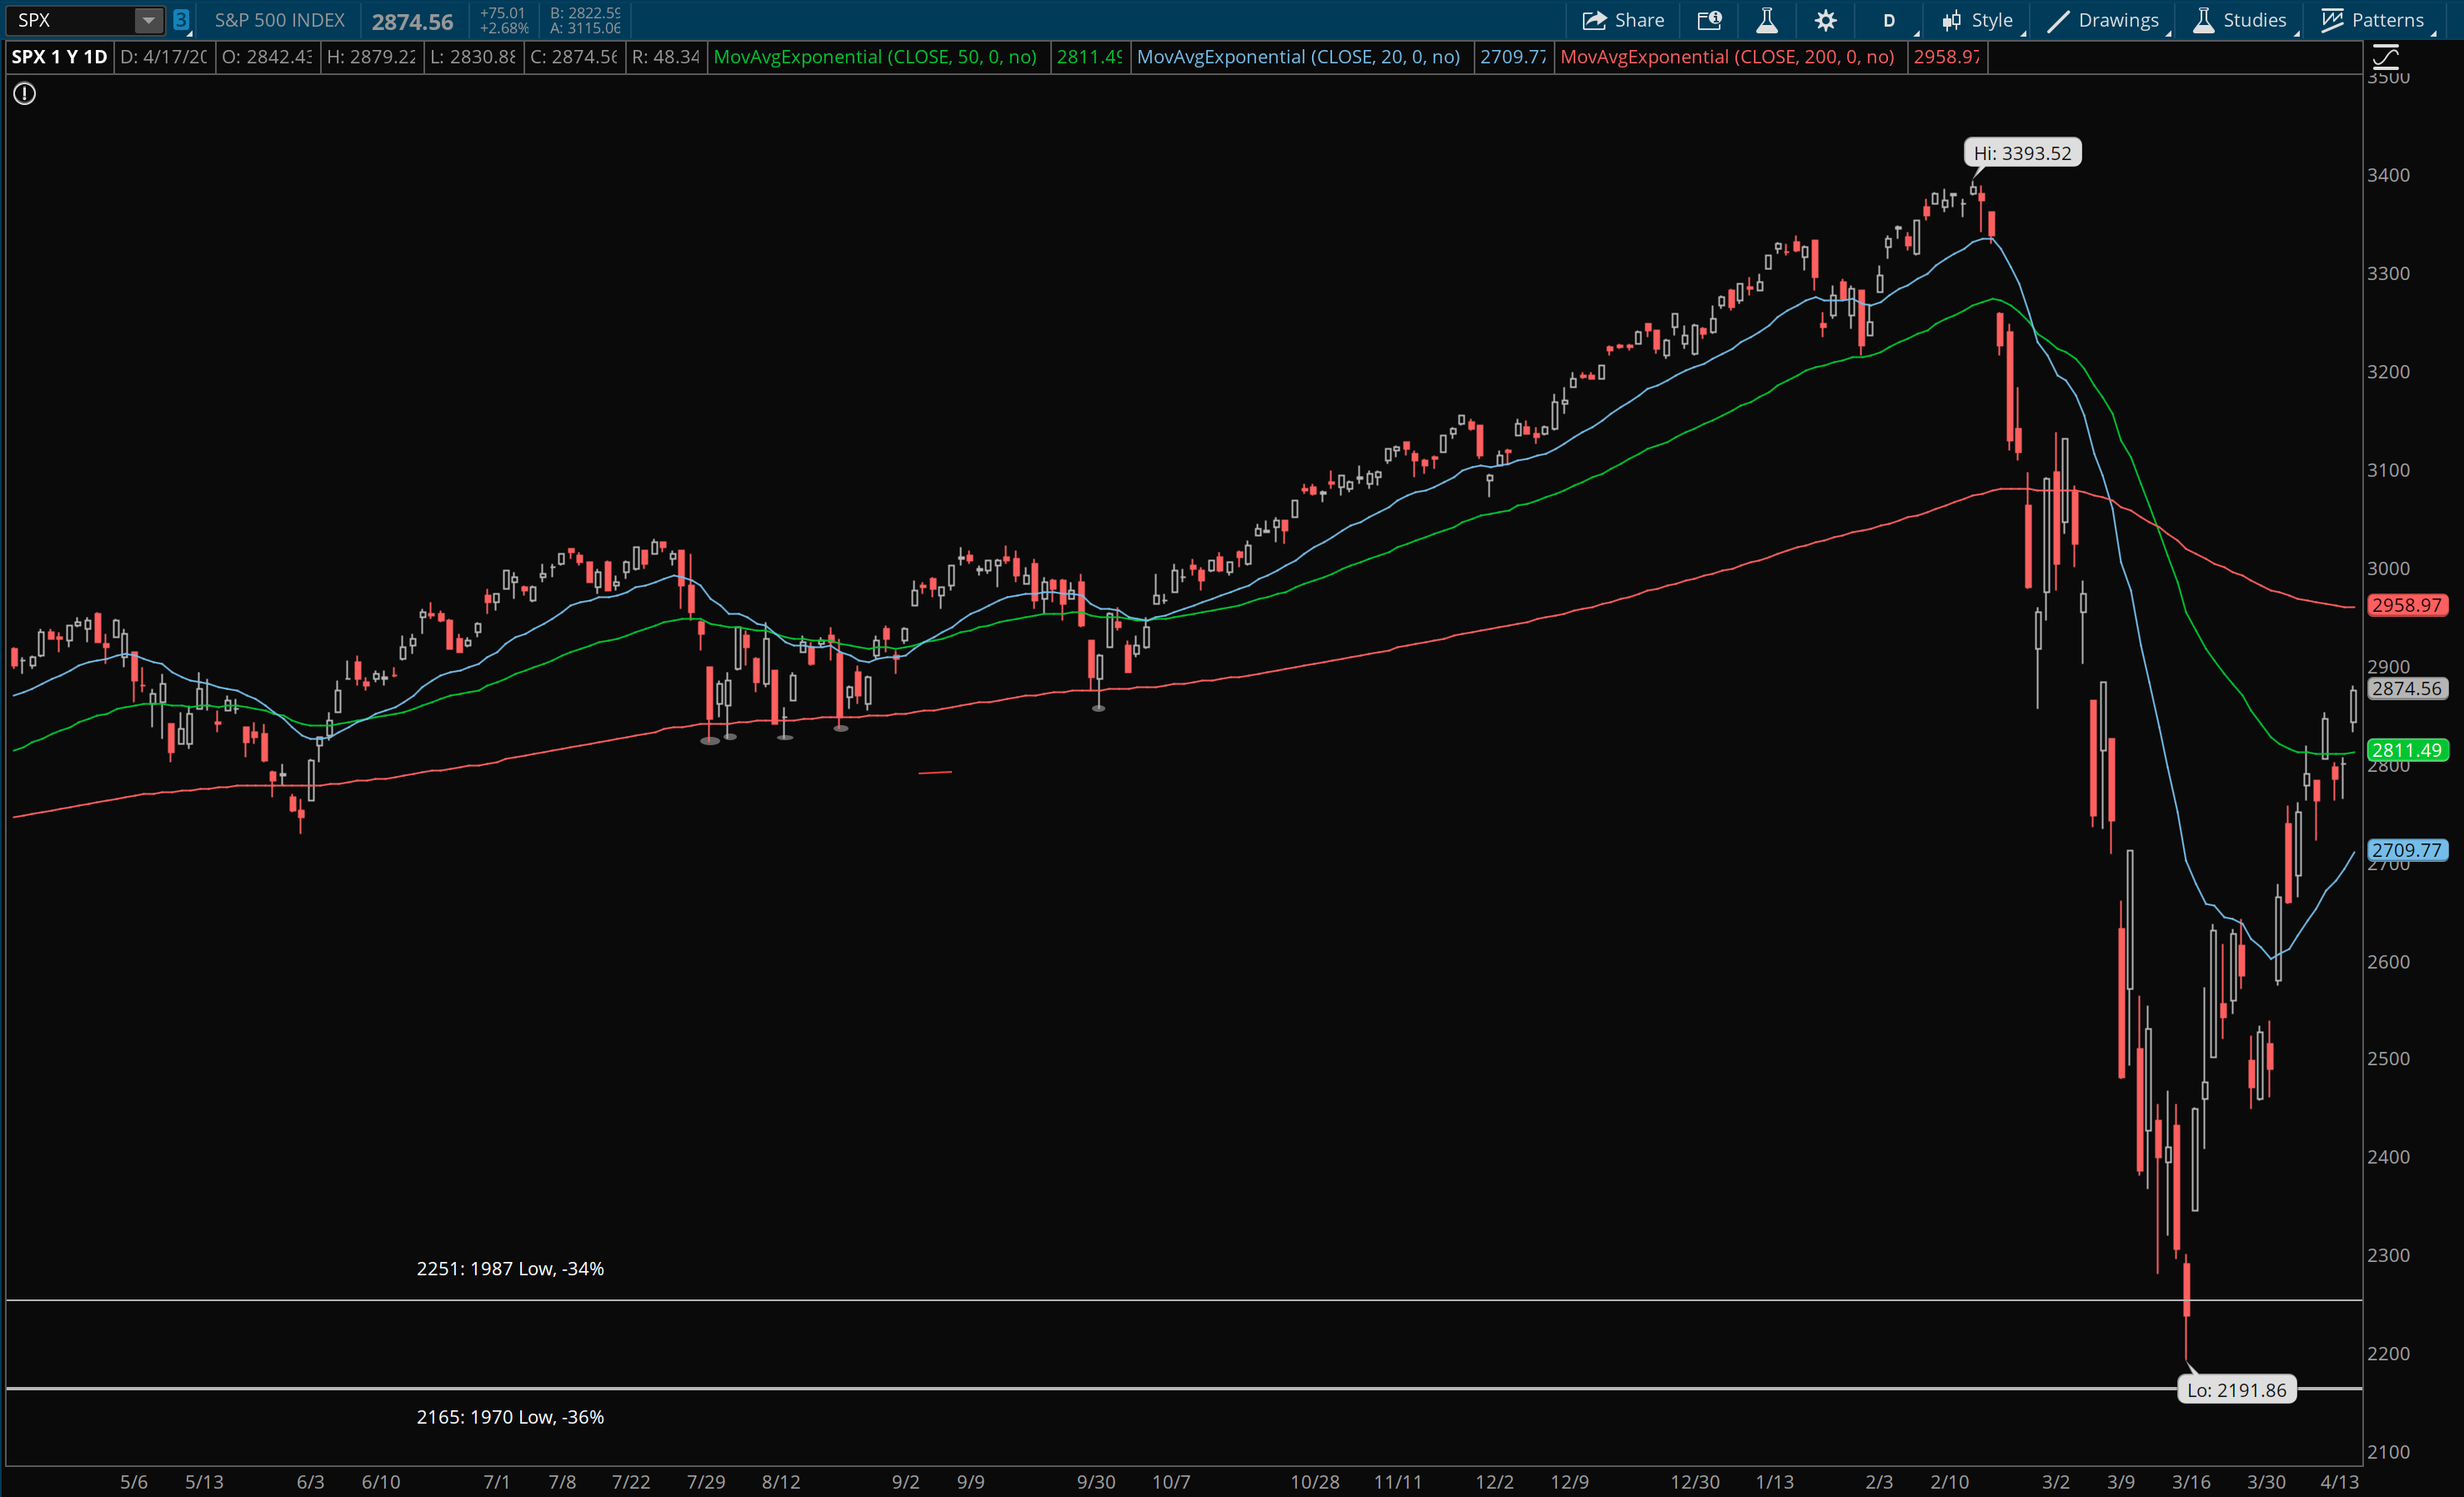Click the exclamation alert icon on the chart
2464x1497 pixels.
[x=25, y=94]
